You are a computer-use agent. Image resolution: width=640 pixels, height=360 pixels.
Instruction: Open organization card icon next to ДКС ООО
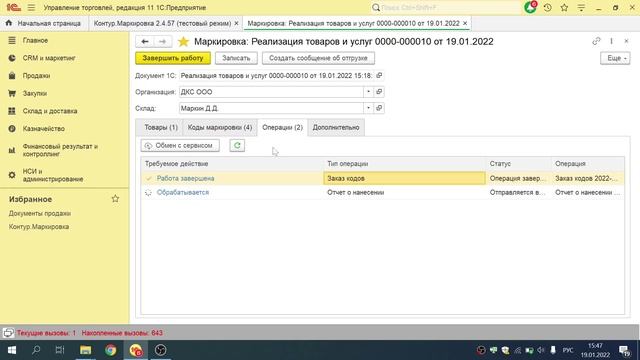(379, 92)
